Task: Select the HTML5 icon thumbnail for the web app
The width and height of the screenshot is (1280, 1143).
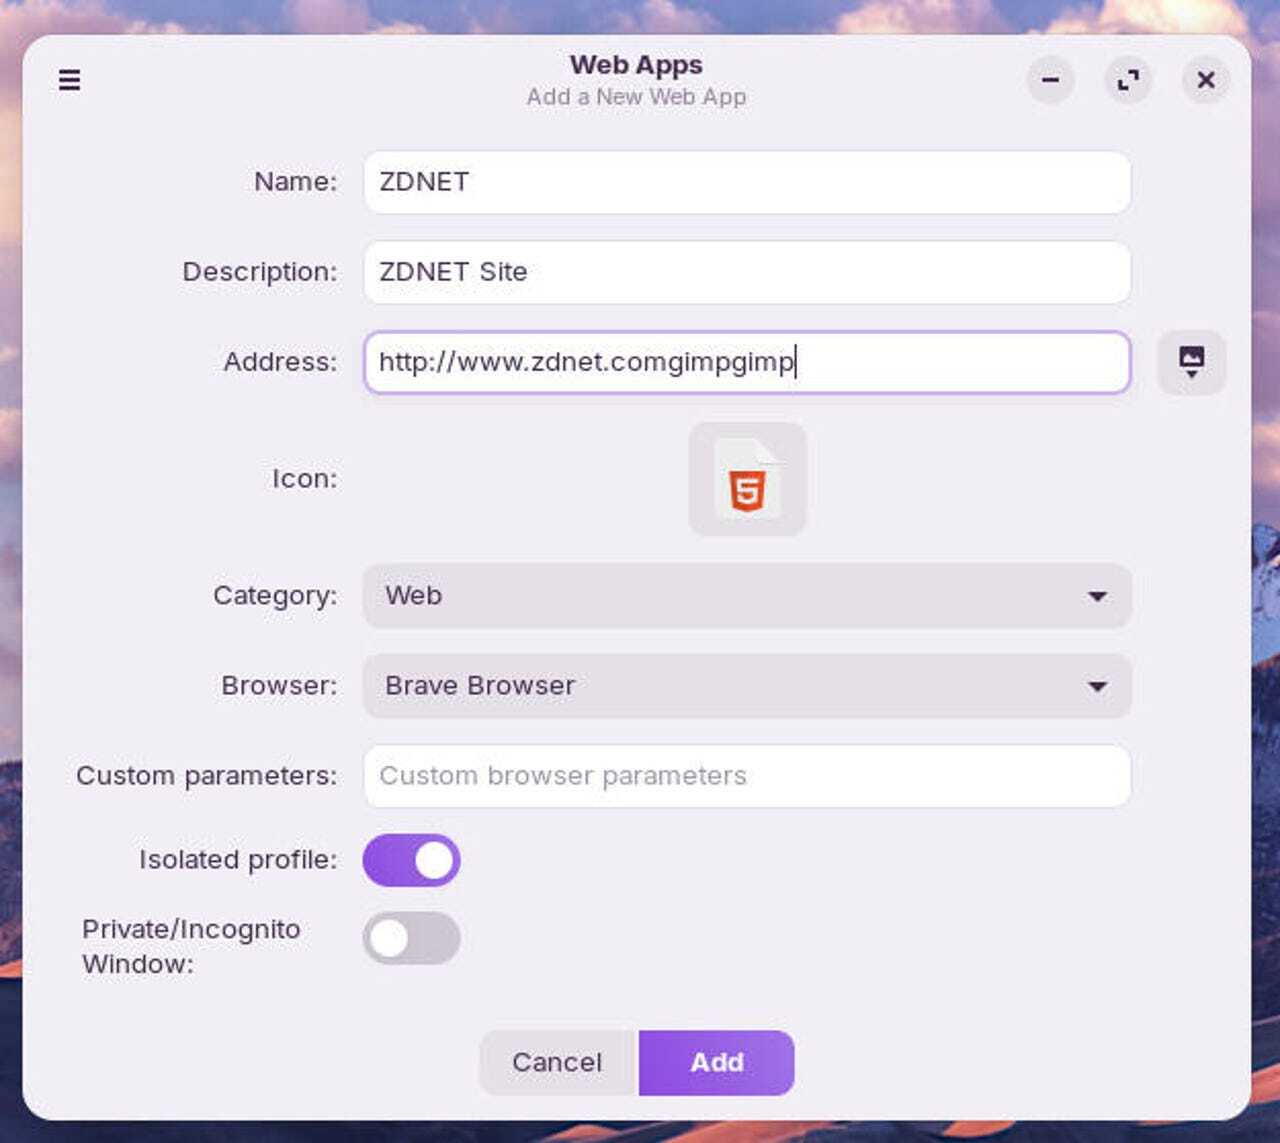Action: point(748,478)
